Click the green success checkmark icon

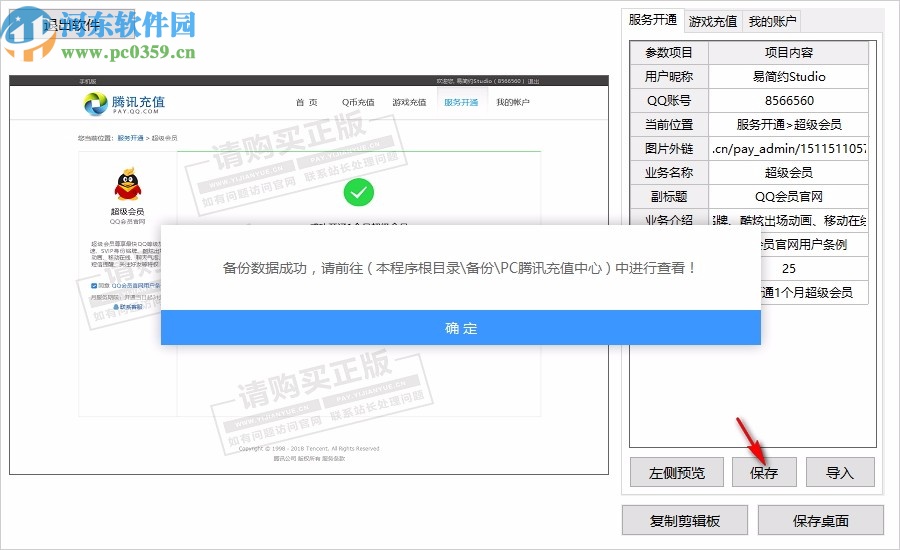[359, 192]
